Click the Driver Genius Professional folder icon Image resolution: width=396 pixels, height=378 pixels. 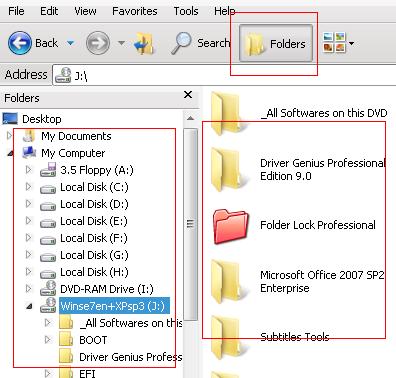pos(229,169)
